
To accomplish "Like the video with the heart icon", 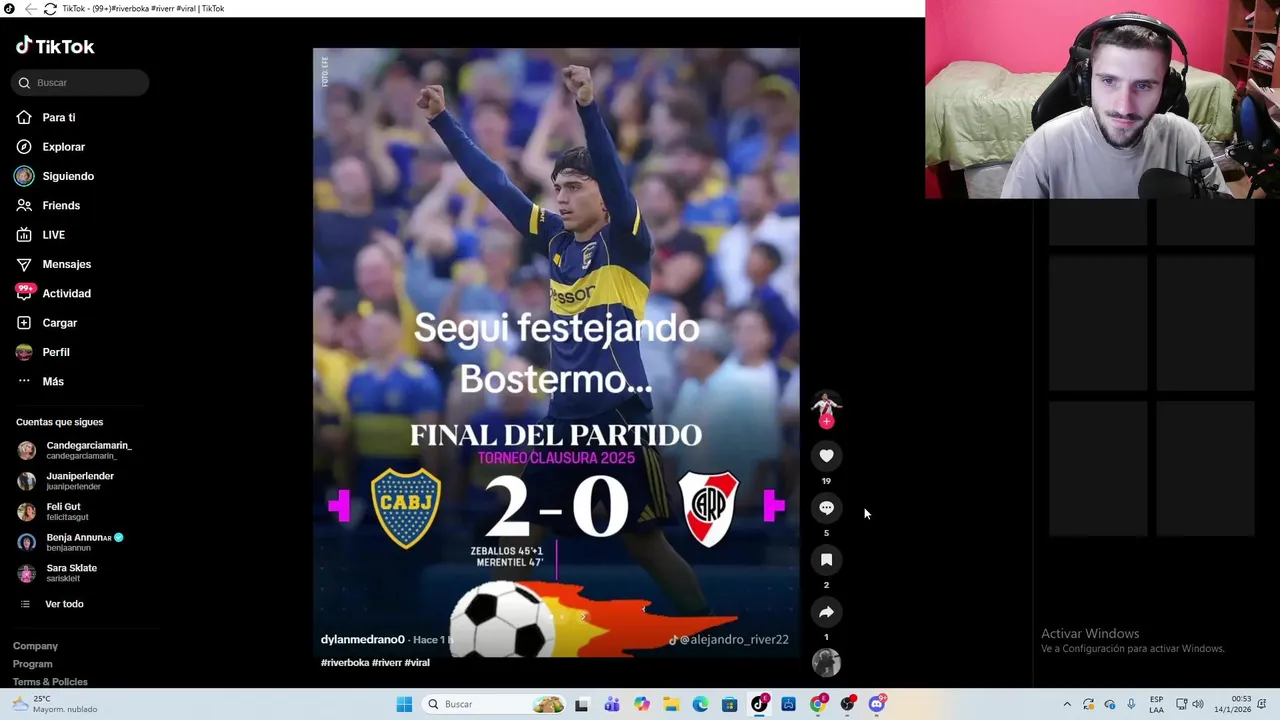I will point(826,456).
